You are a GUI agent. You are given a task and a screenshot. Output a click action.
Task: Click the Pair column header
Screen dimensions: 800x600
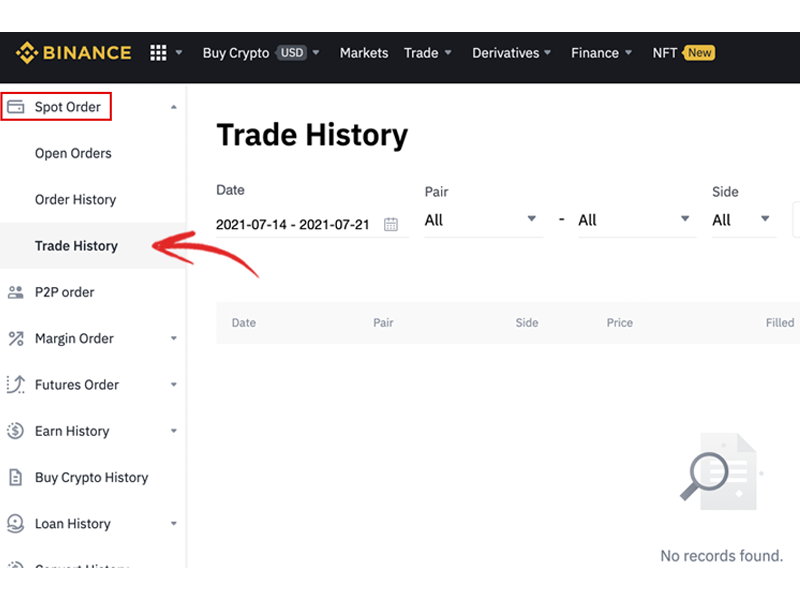coord(383,322)
